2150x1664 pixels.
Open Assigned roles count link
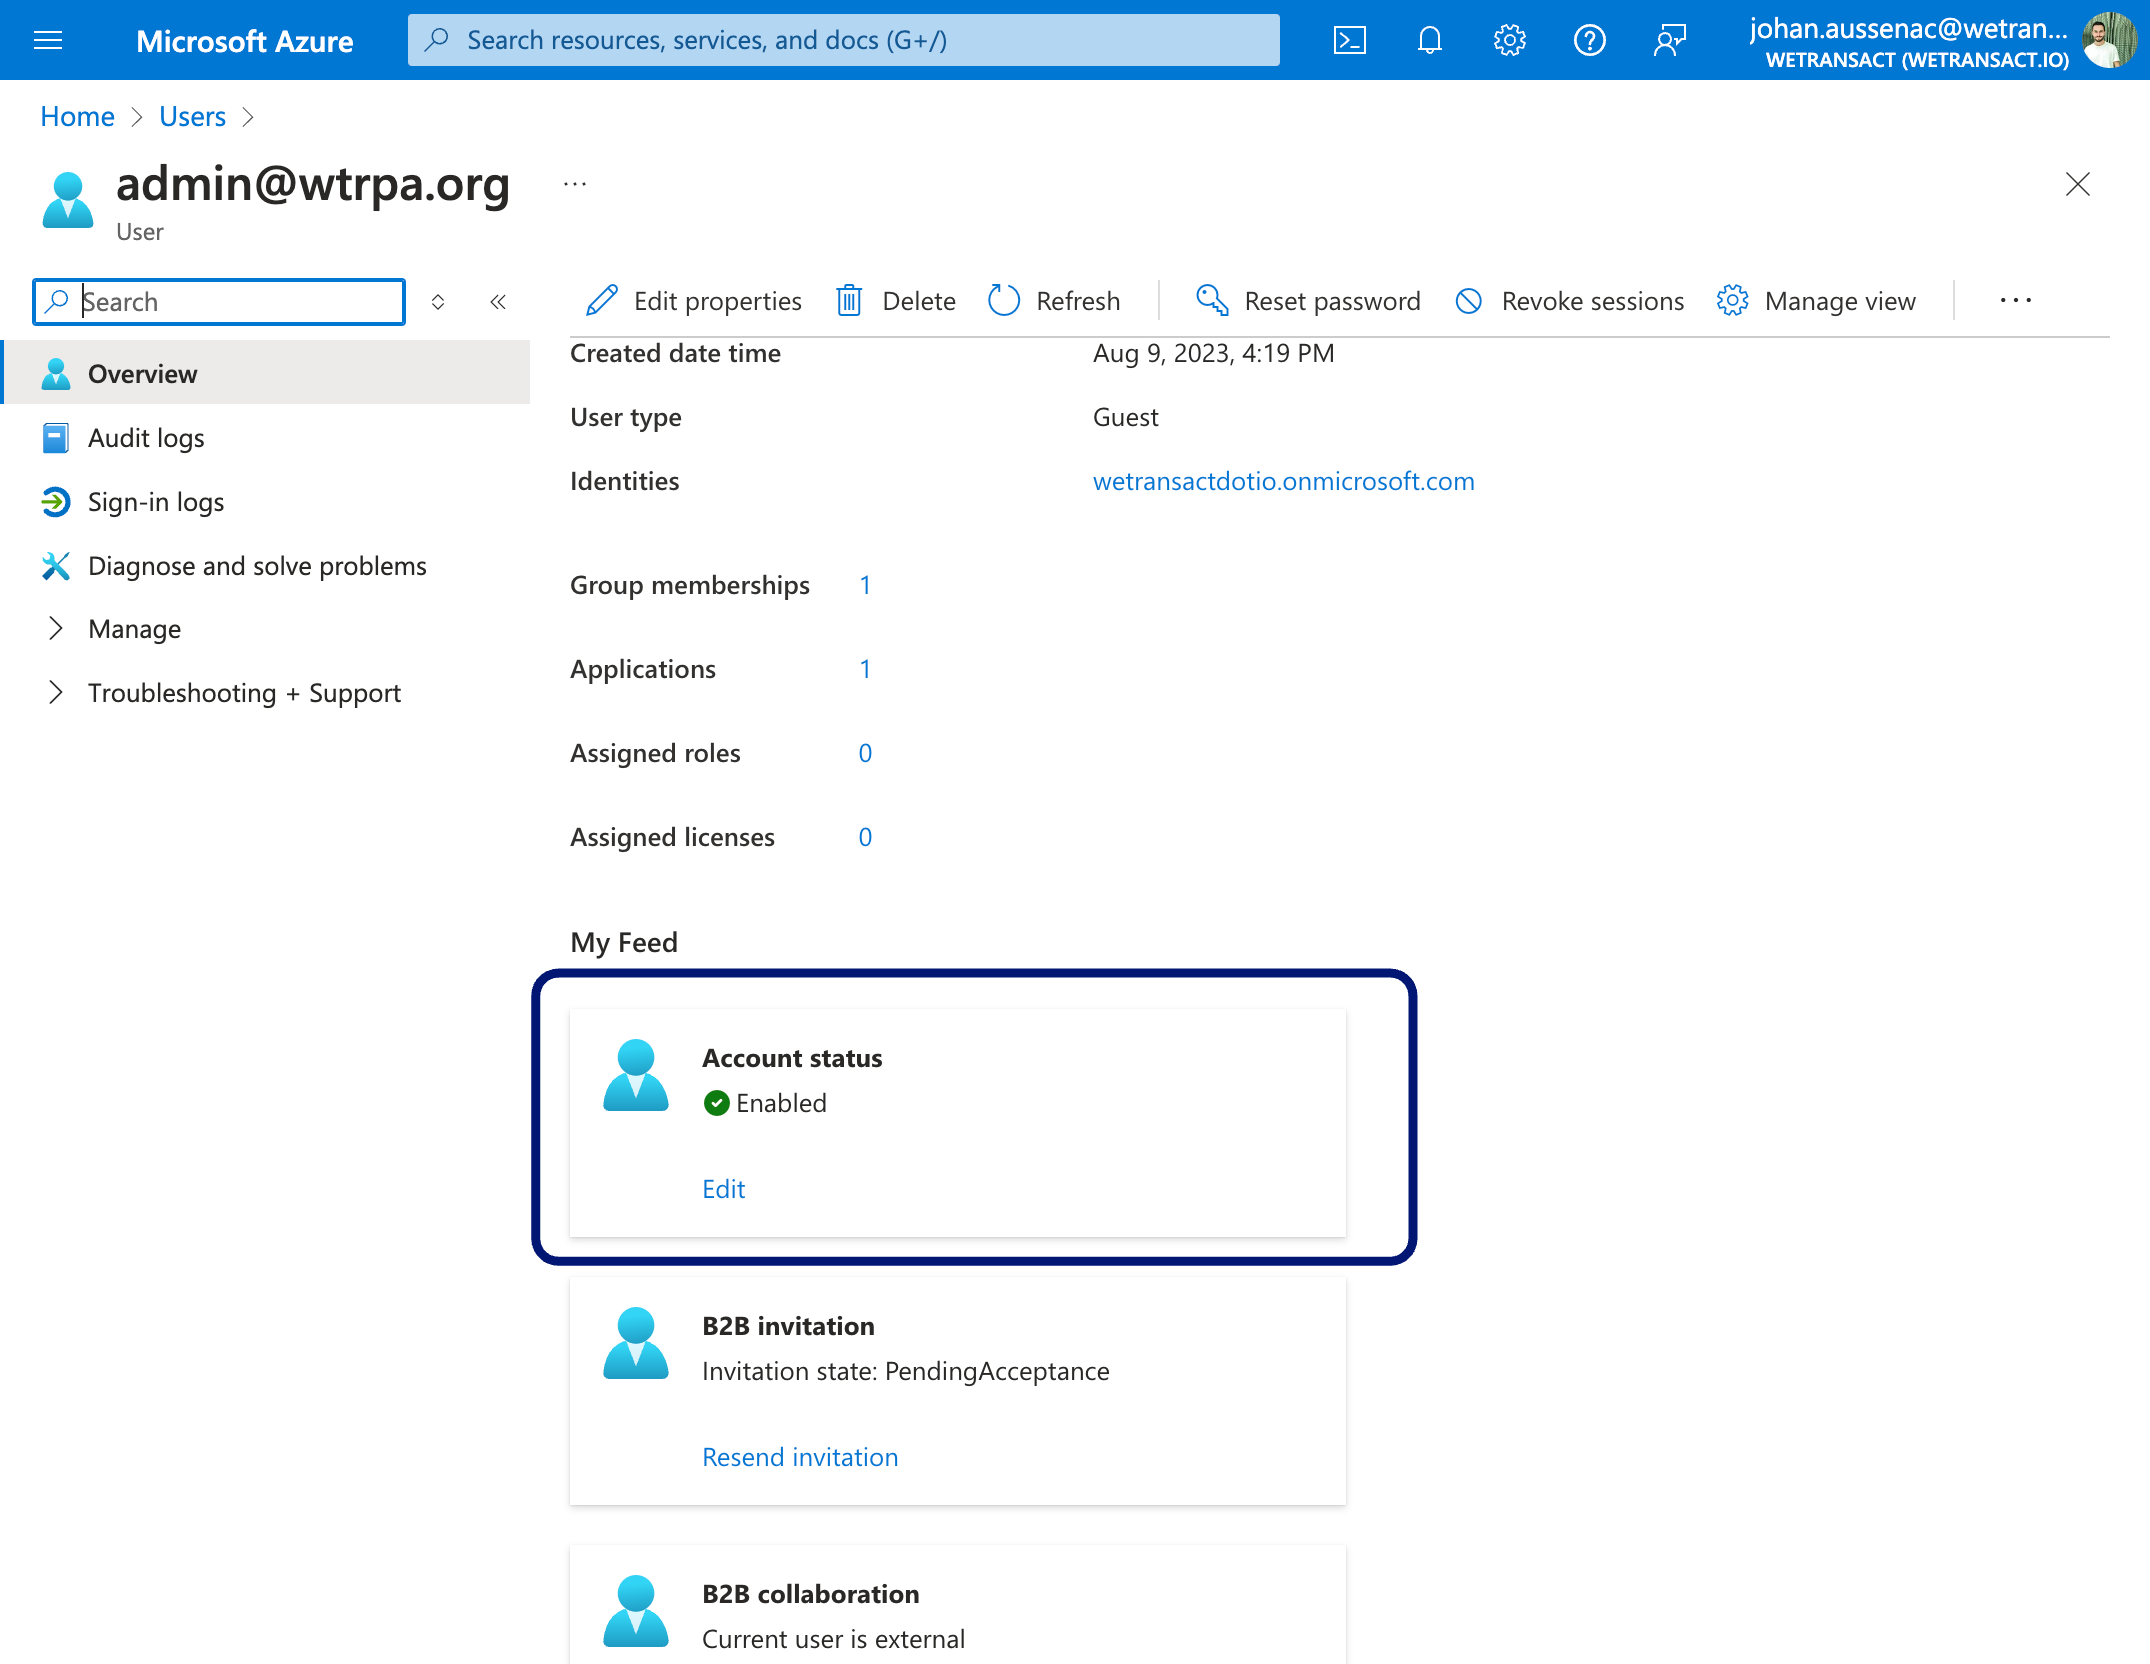pos(864,753)
